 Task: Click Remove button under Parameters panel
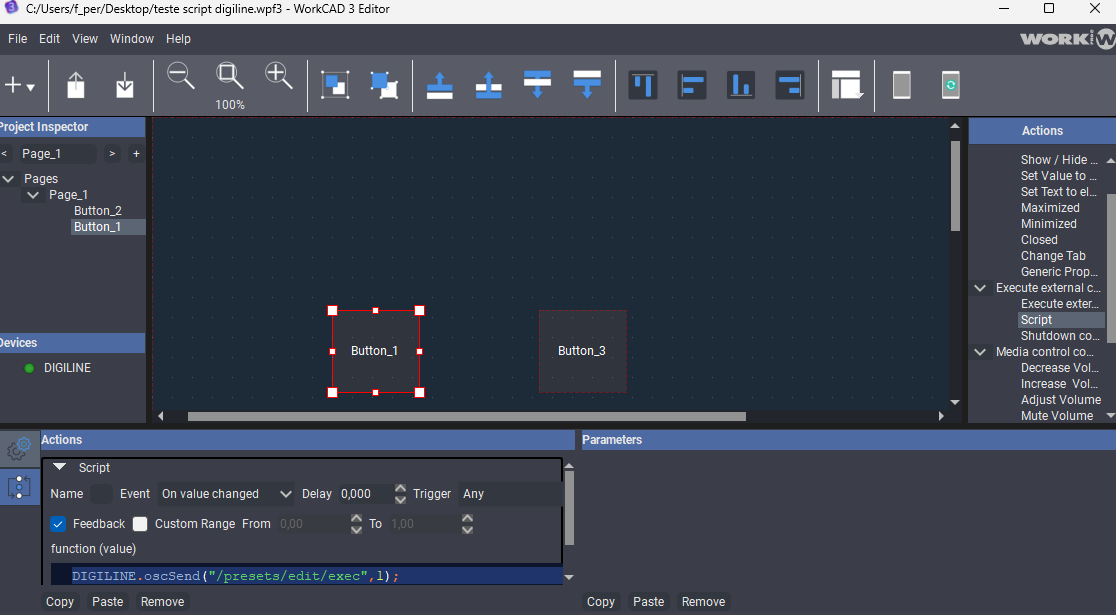[x=703, y=601]
